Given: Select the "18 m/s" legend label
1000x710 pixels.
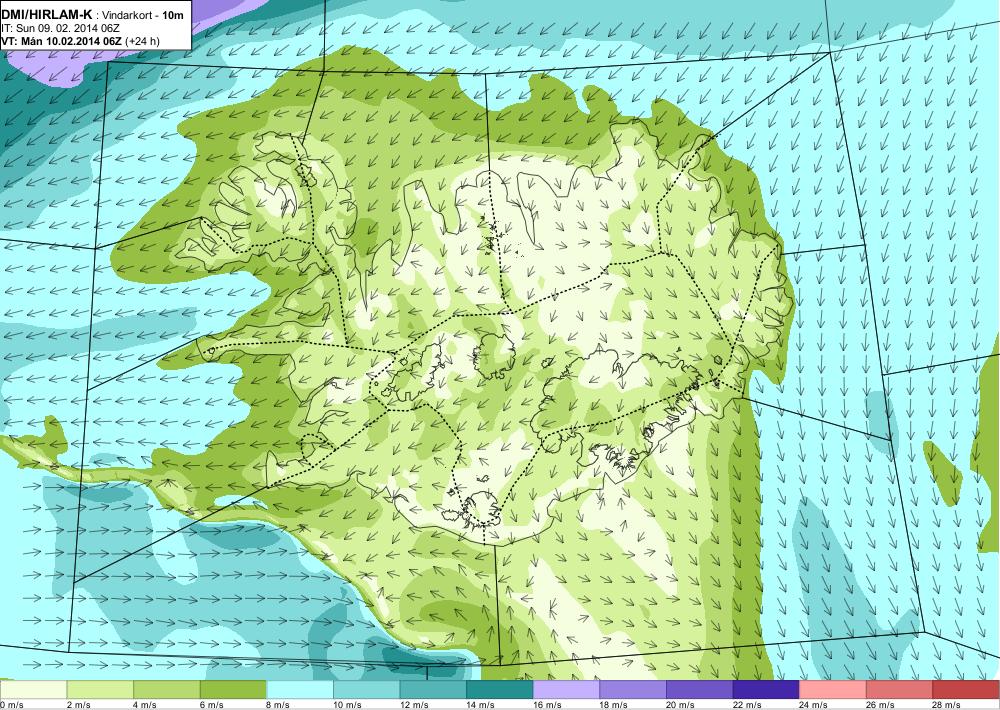Looking at the screenshot, I should pos(614,705).
